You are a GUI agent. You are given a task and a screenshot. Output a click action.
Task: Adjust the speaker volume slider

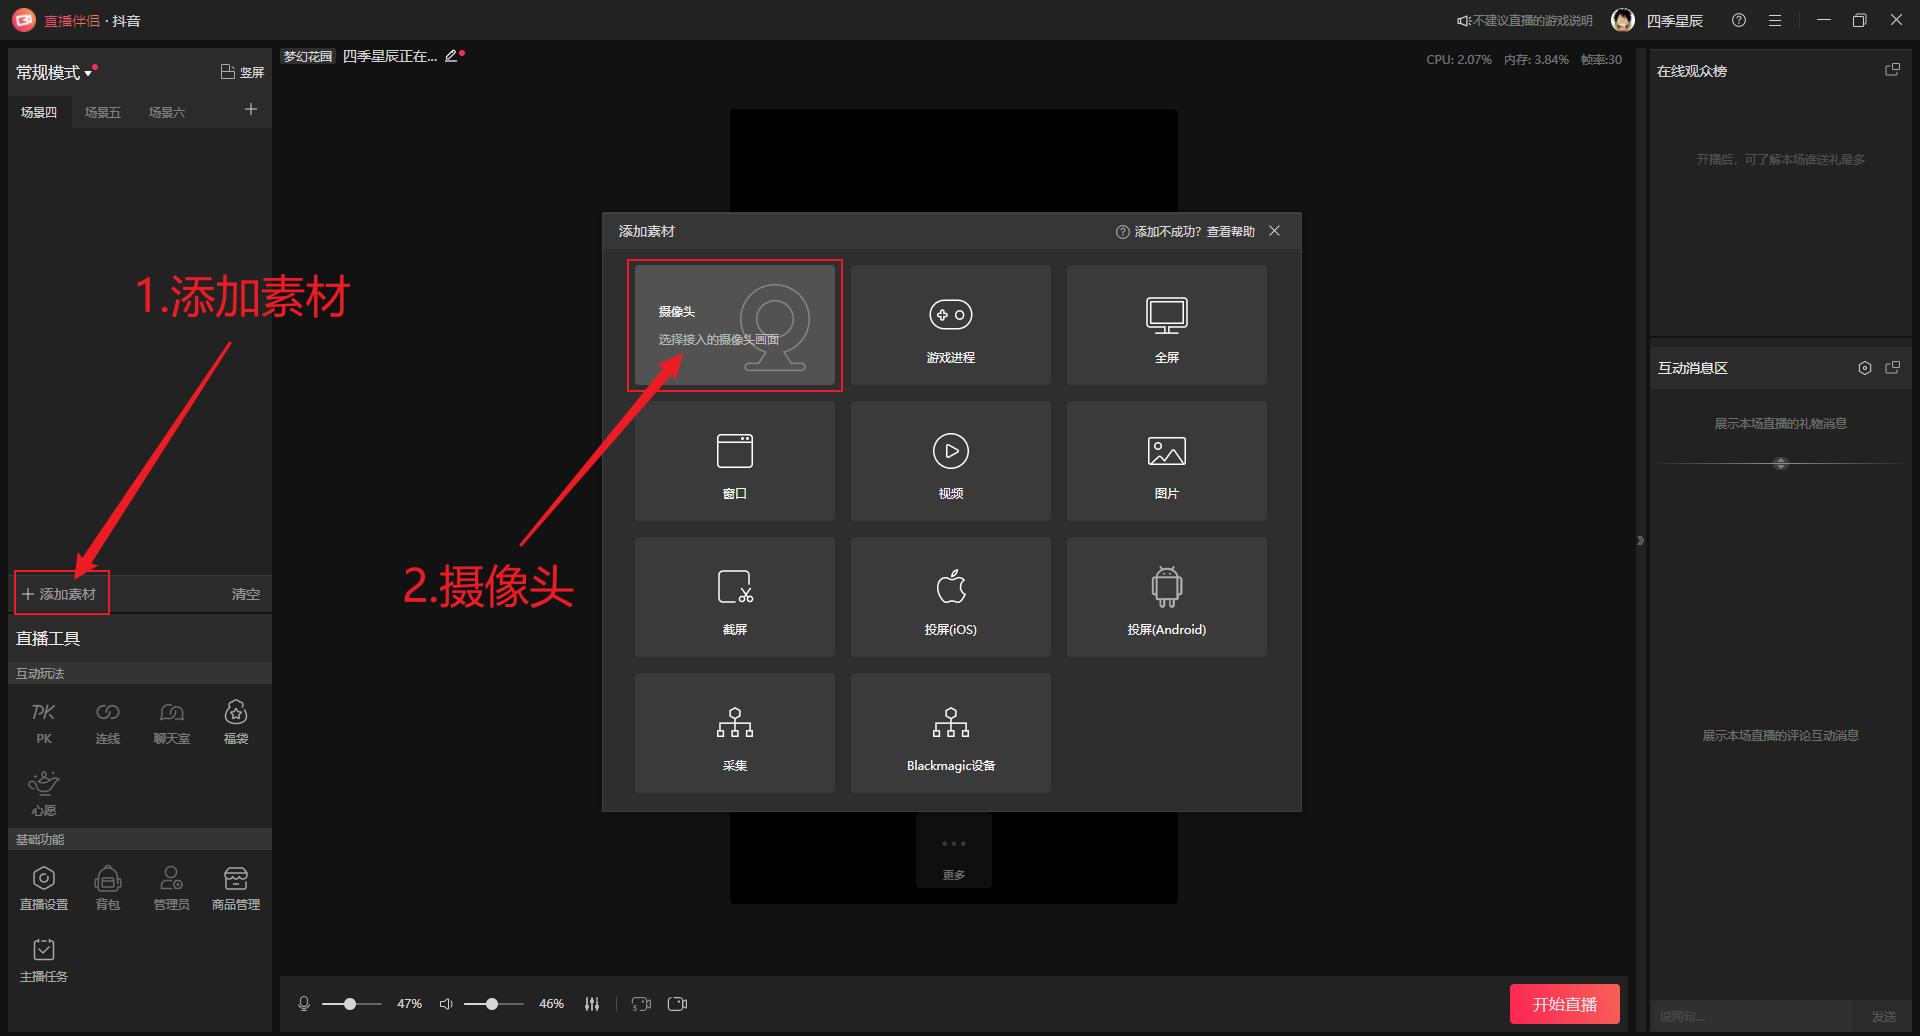tap(494, 1003)
